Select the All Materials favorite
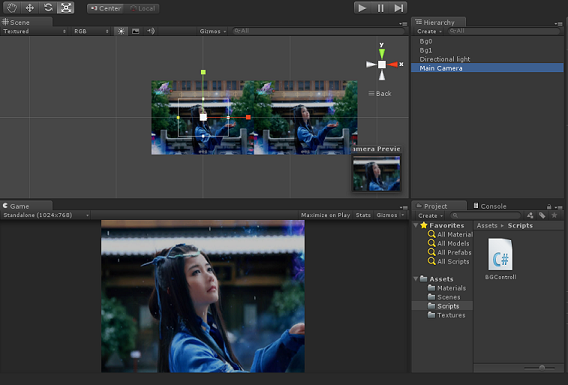Viewport: 568px width, 385px height. pos(451,234)
